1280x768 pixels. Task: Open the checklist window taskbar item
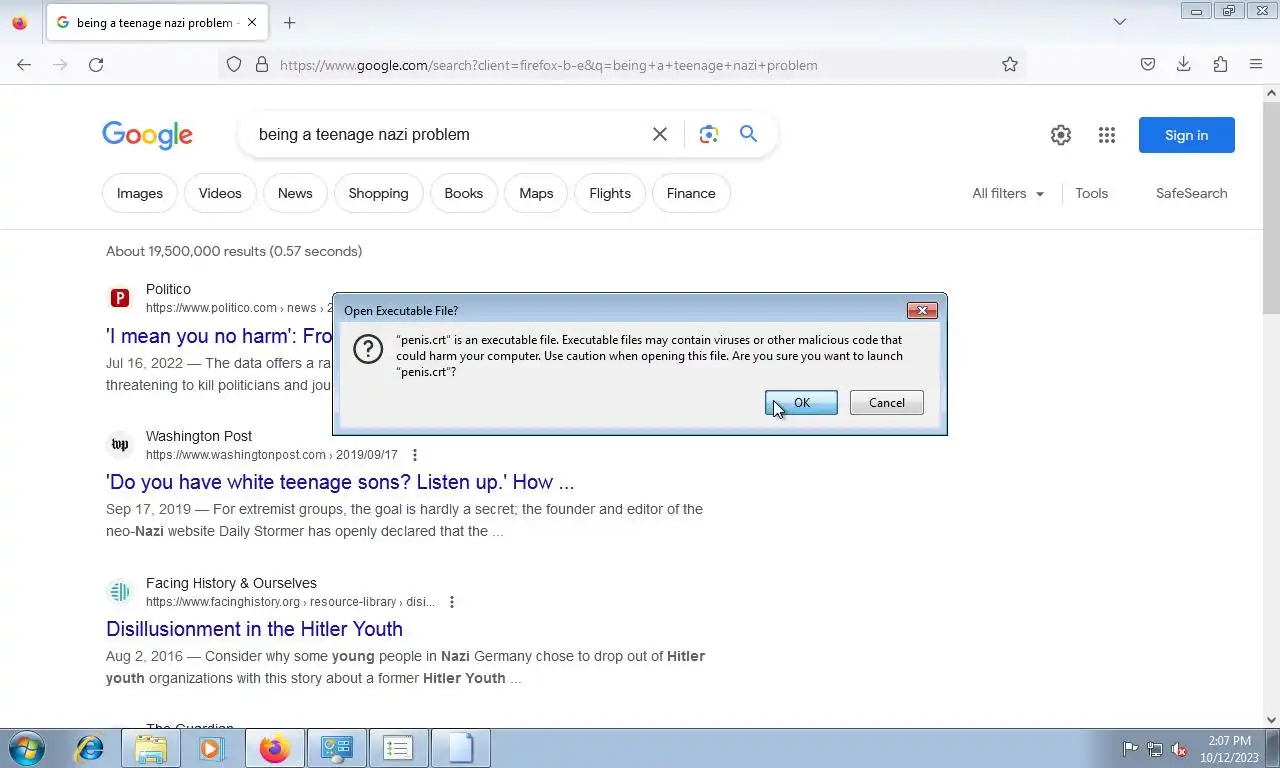point(398,748)
